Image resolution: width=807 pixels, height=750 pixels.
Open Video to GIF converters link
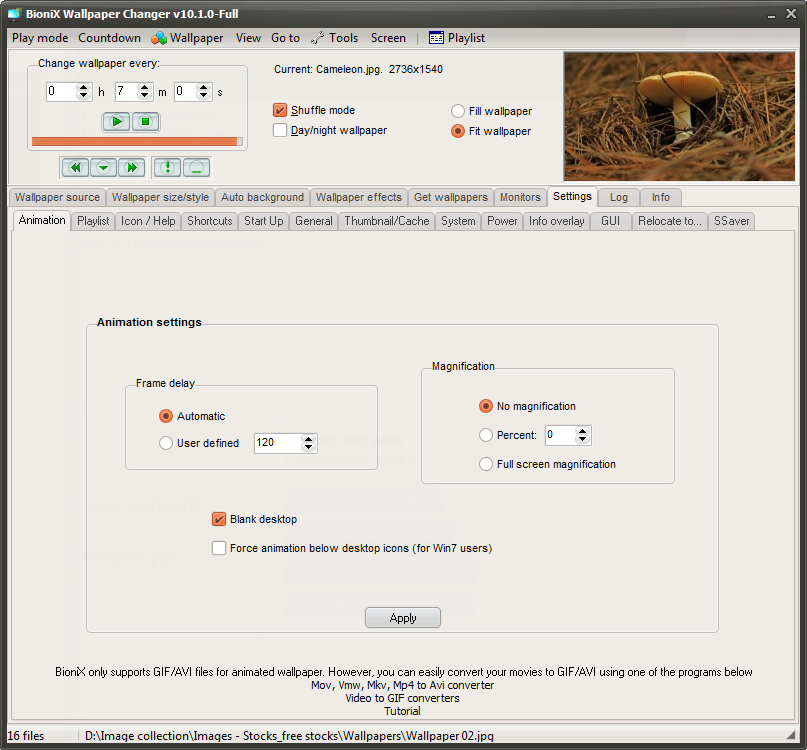402,698
